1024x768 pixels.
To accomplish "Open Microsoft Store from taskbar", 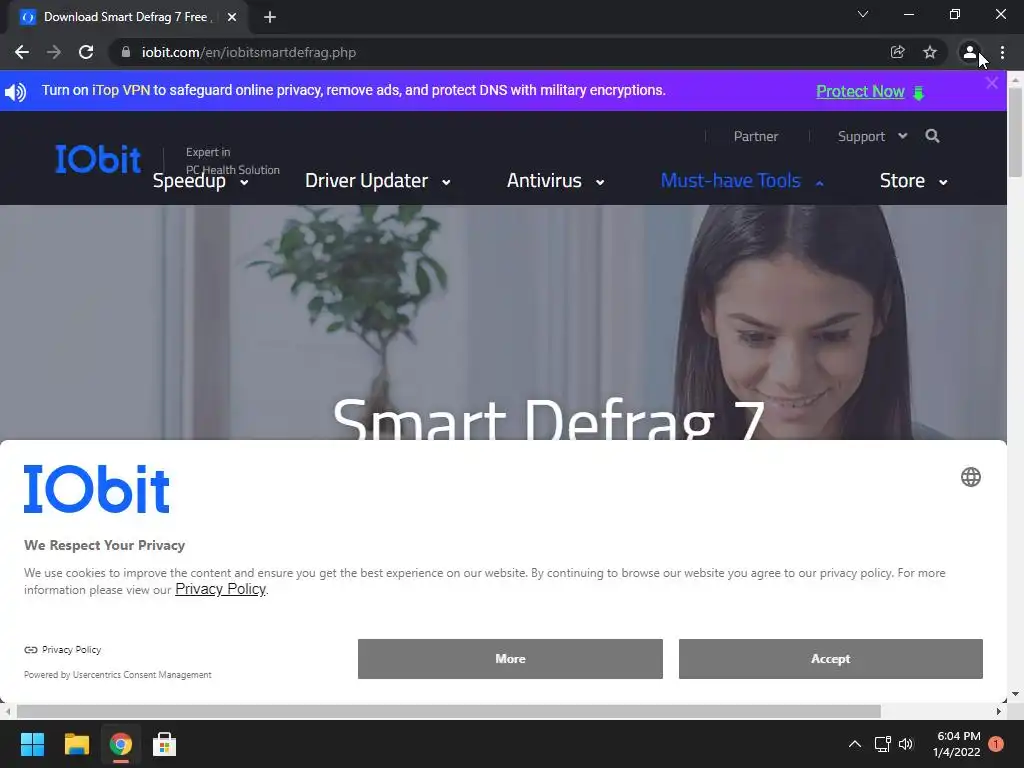I will point(165,744).
